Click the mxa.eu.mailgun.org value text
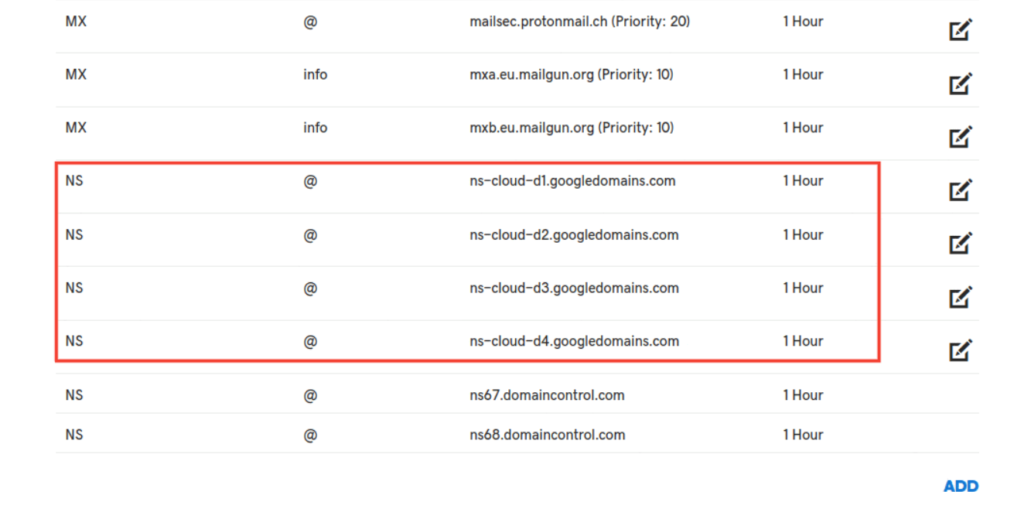The height and width of the screenshot is (512, 1024). click(571, 75)
